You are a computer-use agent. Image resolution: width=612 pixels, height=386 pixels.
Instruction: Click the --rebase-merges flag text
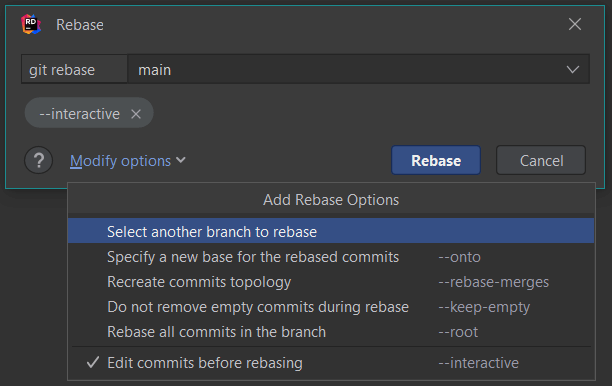point(493,282)
